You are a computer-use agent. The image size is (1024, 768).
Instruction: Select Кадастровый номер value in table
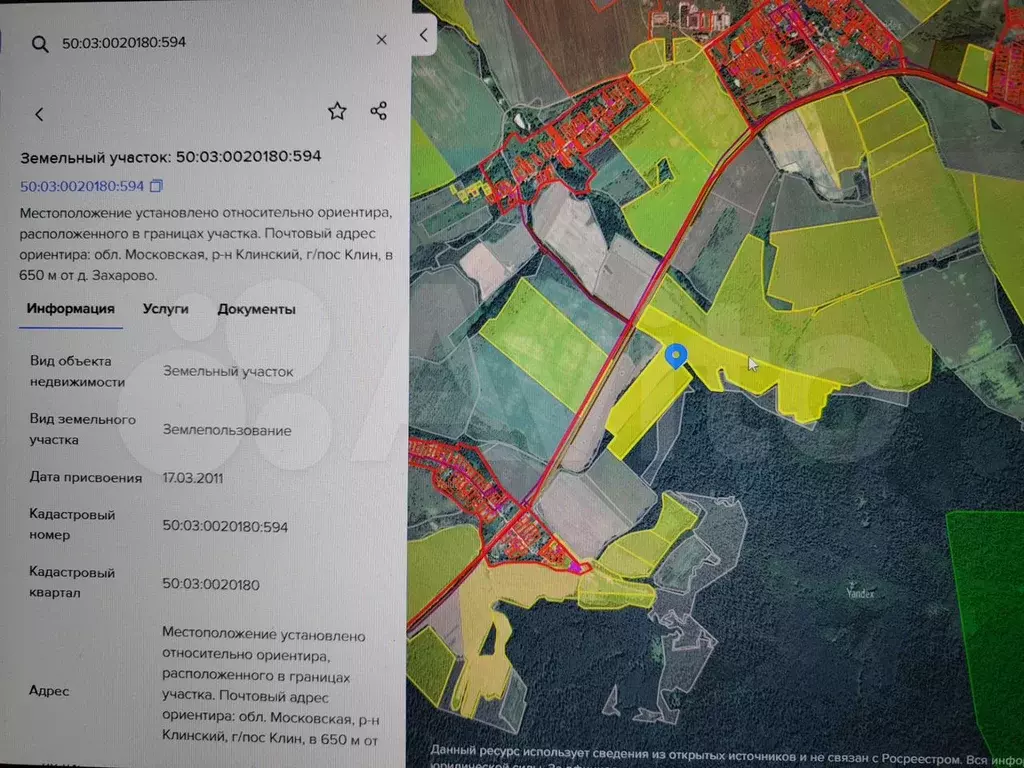click(225, 526)
